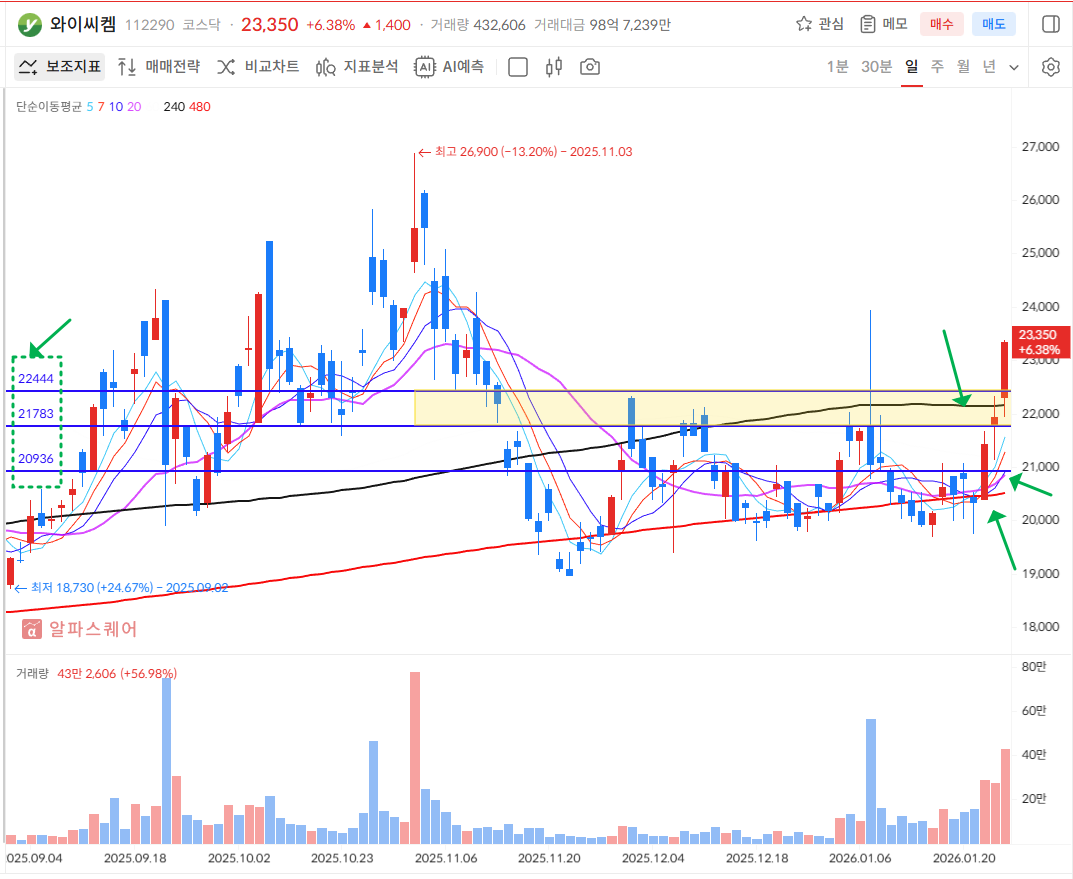The height and width of the screenshot is (879, 1073).
Task: Launch the AI예측 prediction feature
Action: coord(450,67)
